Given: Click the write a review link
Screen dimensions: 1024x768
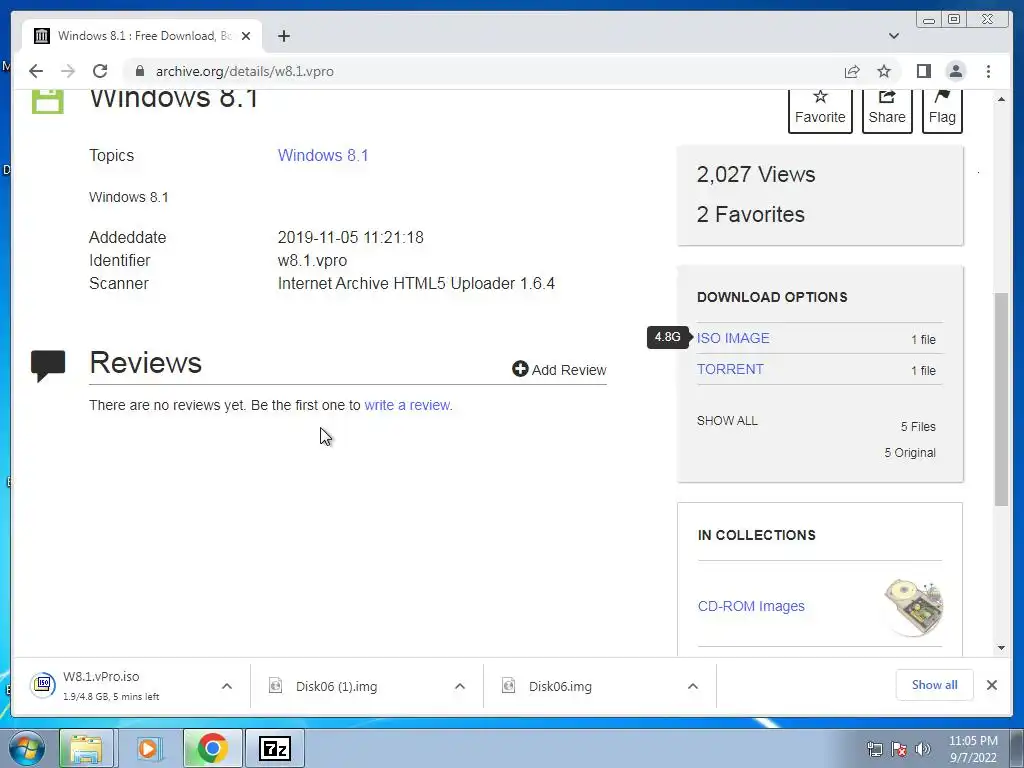Looking at the screenshot, I should coord(408,405).
